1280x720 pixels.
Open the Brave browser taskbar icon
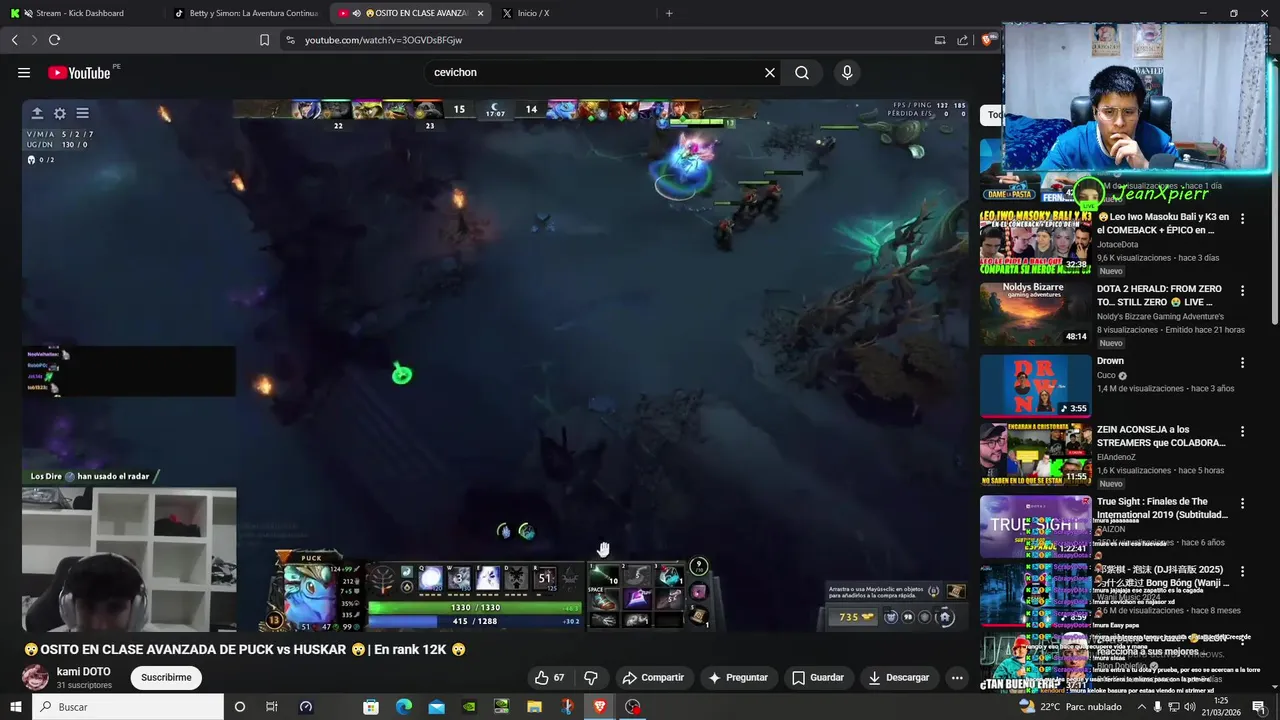pos(600,707)
